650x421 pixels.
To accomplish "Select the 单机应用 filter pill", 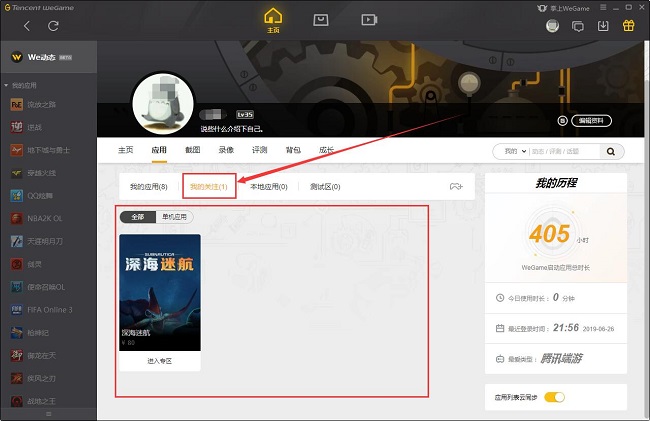I will pos(173,217).
